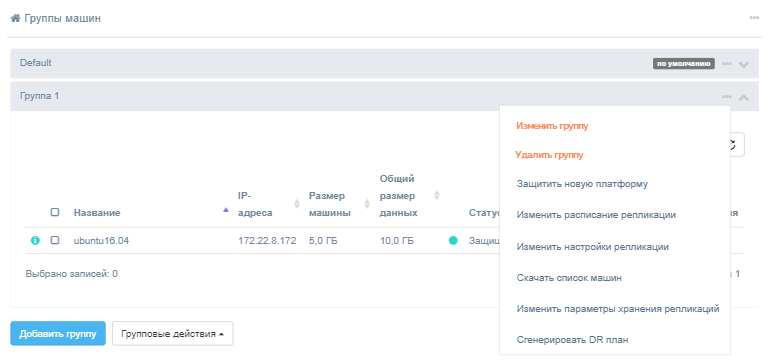
Task: Click the refresh icon button in table
Action: point(736,144)
